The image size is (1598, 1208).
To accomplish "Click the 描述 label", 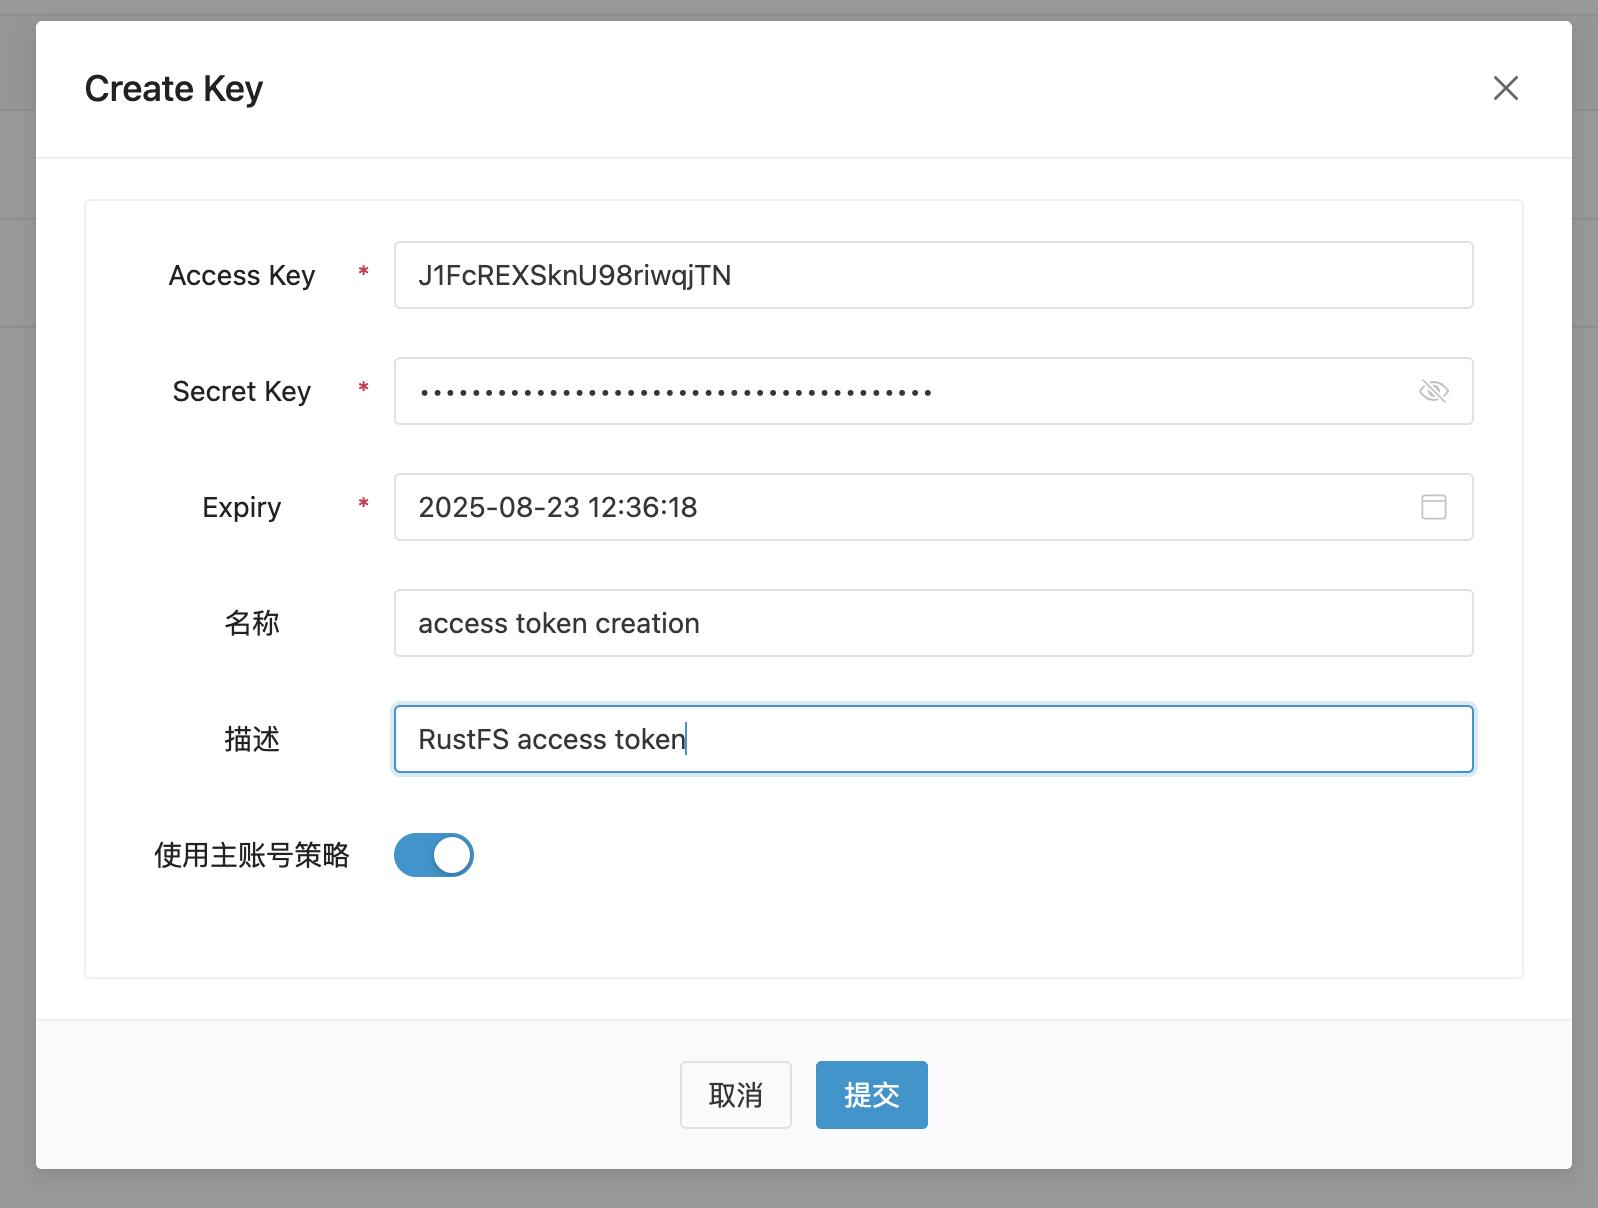I will coord(252,739).
